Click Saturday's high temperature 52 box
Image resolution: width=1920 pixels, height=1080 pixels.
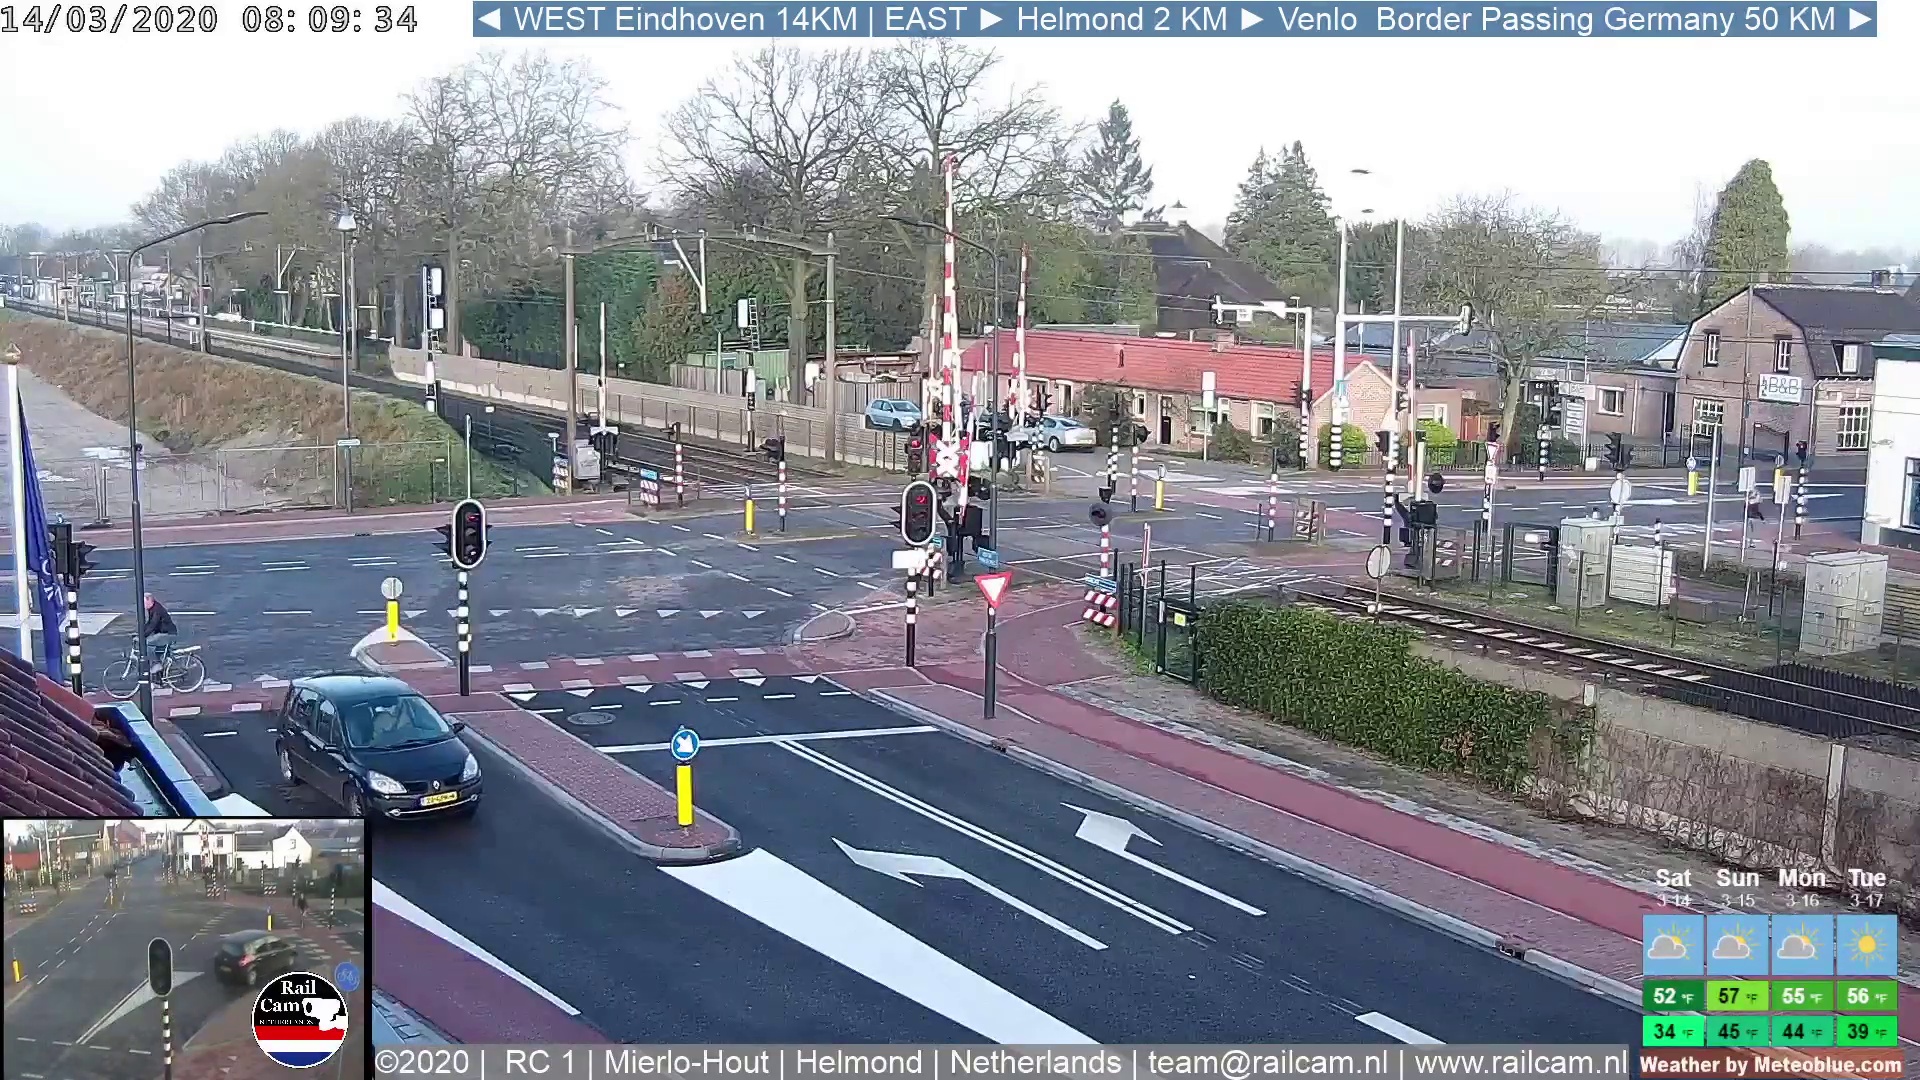click(1672, 996)
